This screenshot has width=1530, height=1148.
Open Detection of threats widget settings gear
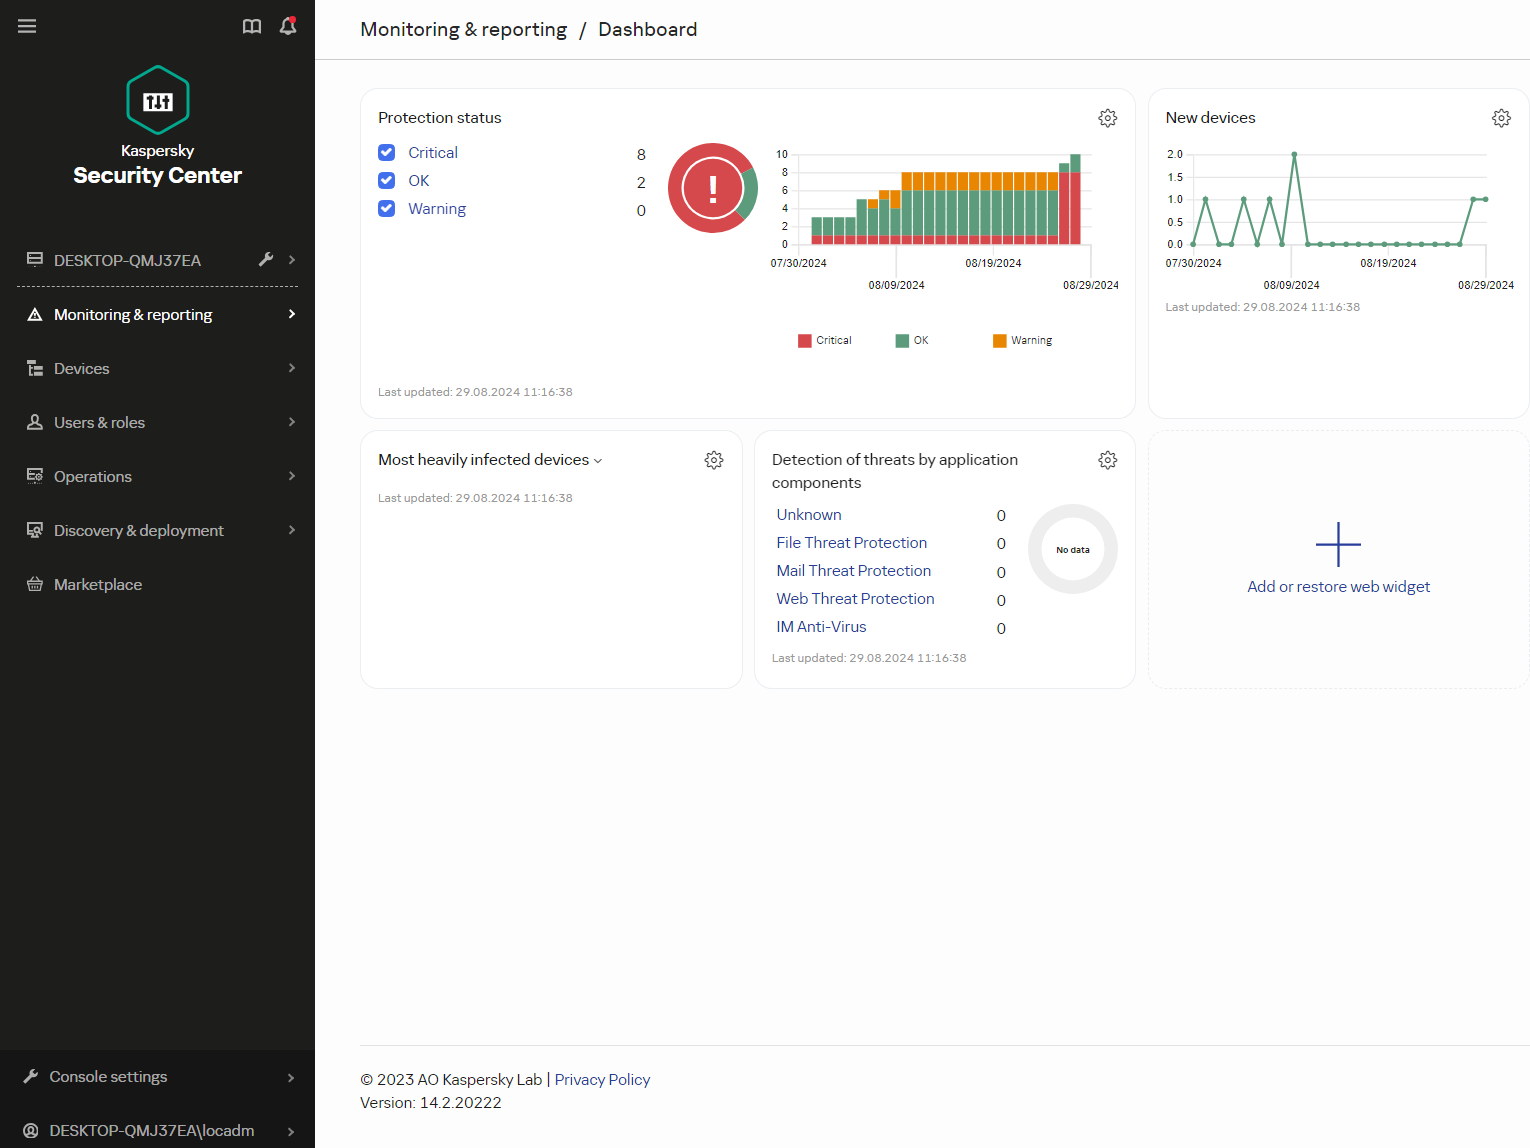(1107, 460)
